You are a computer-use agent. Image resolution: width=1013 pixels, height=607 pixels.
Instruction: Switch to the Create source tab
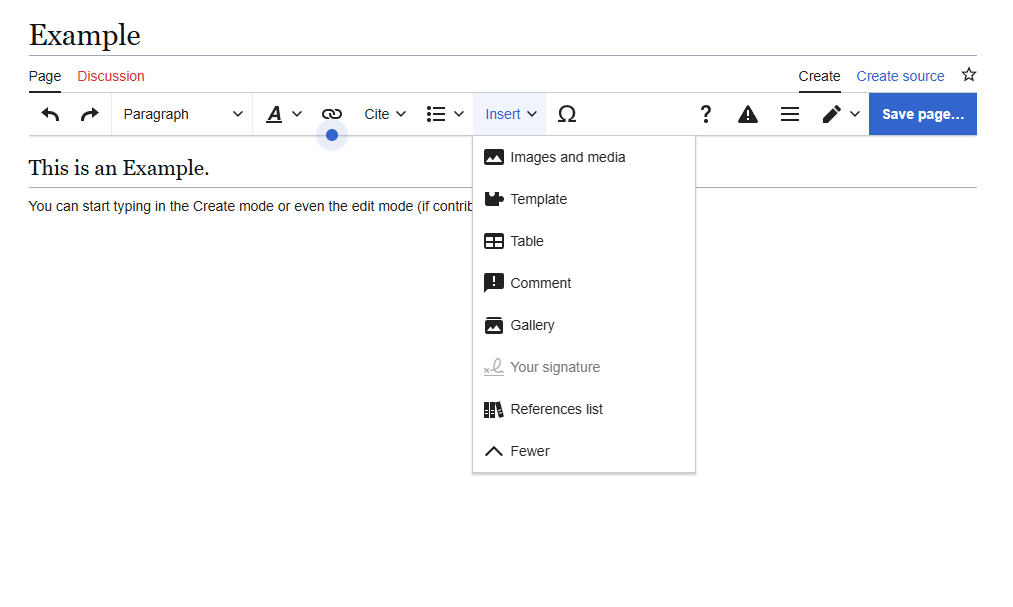pos(900,76)
